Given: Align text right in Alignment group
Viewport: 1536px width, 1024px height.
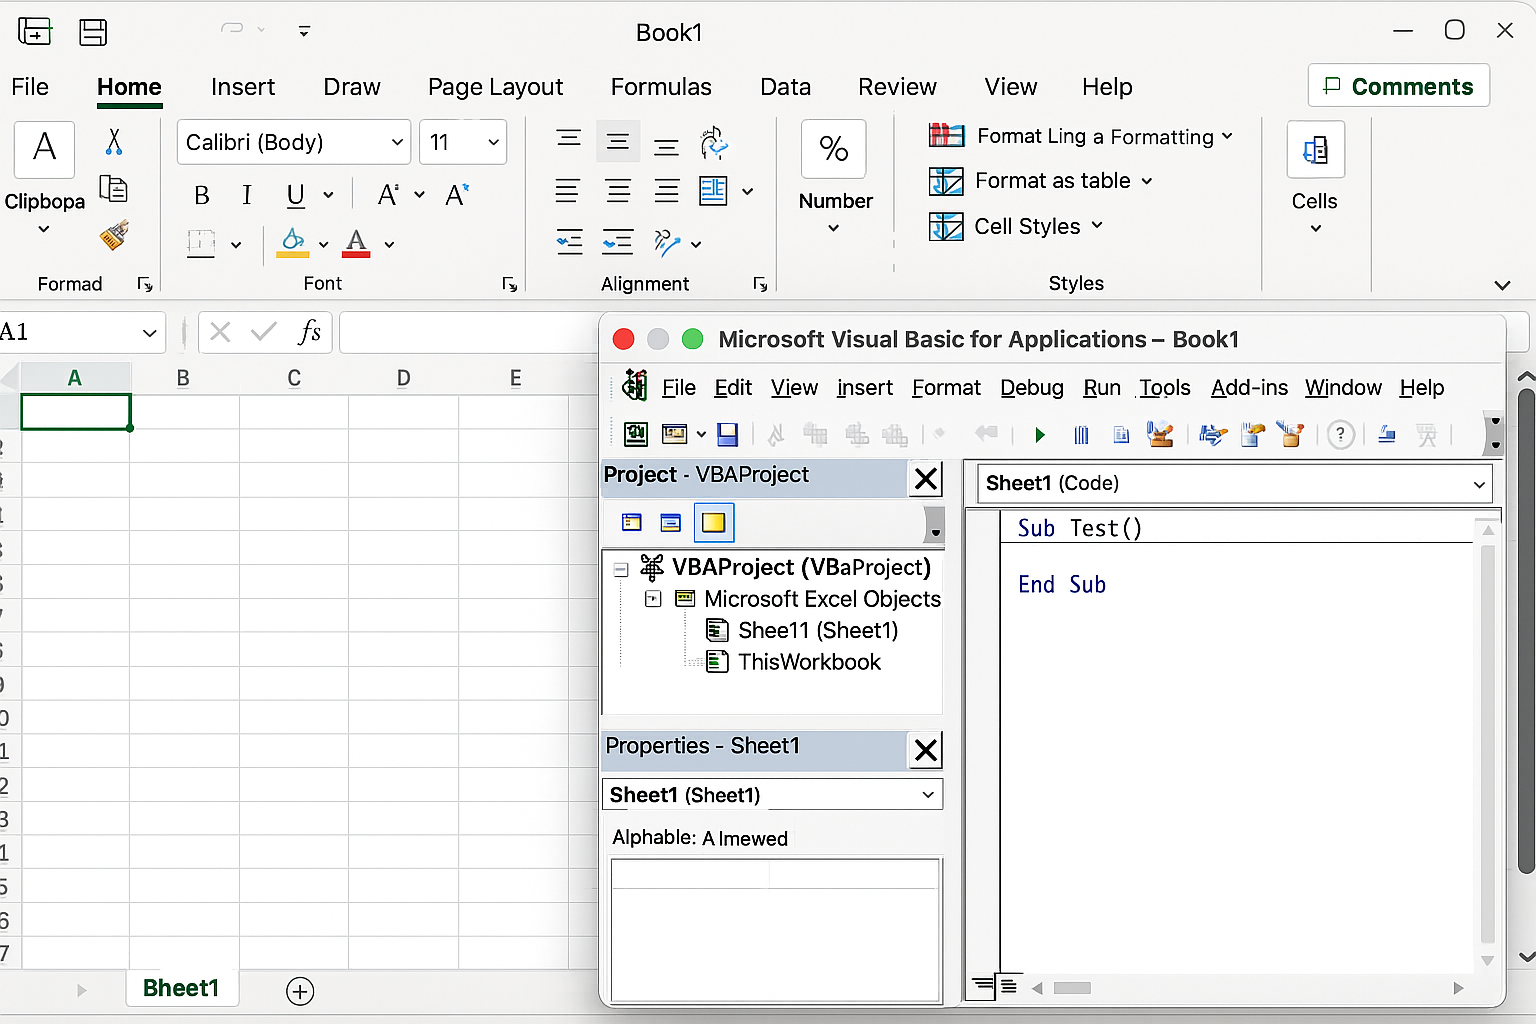Looking at the screenshot, I should coord(666,190).
